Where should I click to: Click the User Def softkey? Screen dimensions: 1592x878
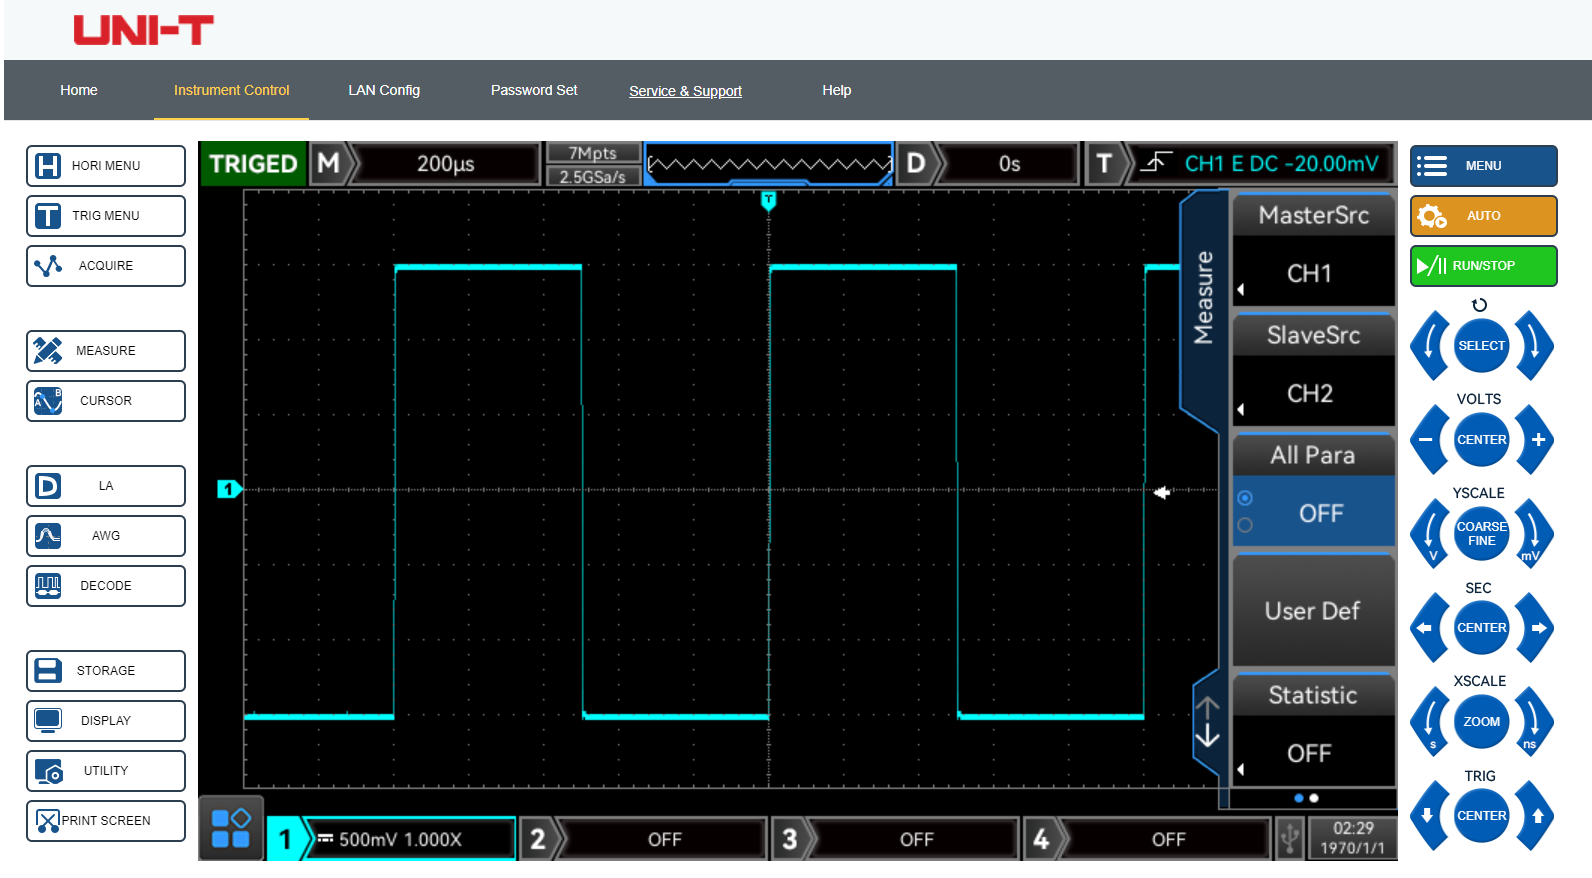pos(1312,611)
